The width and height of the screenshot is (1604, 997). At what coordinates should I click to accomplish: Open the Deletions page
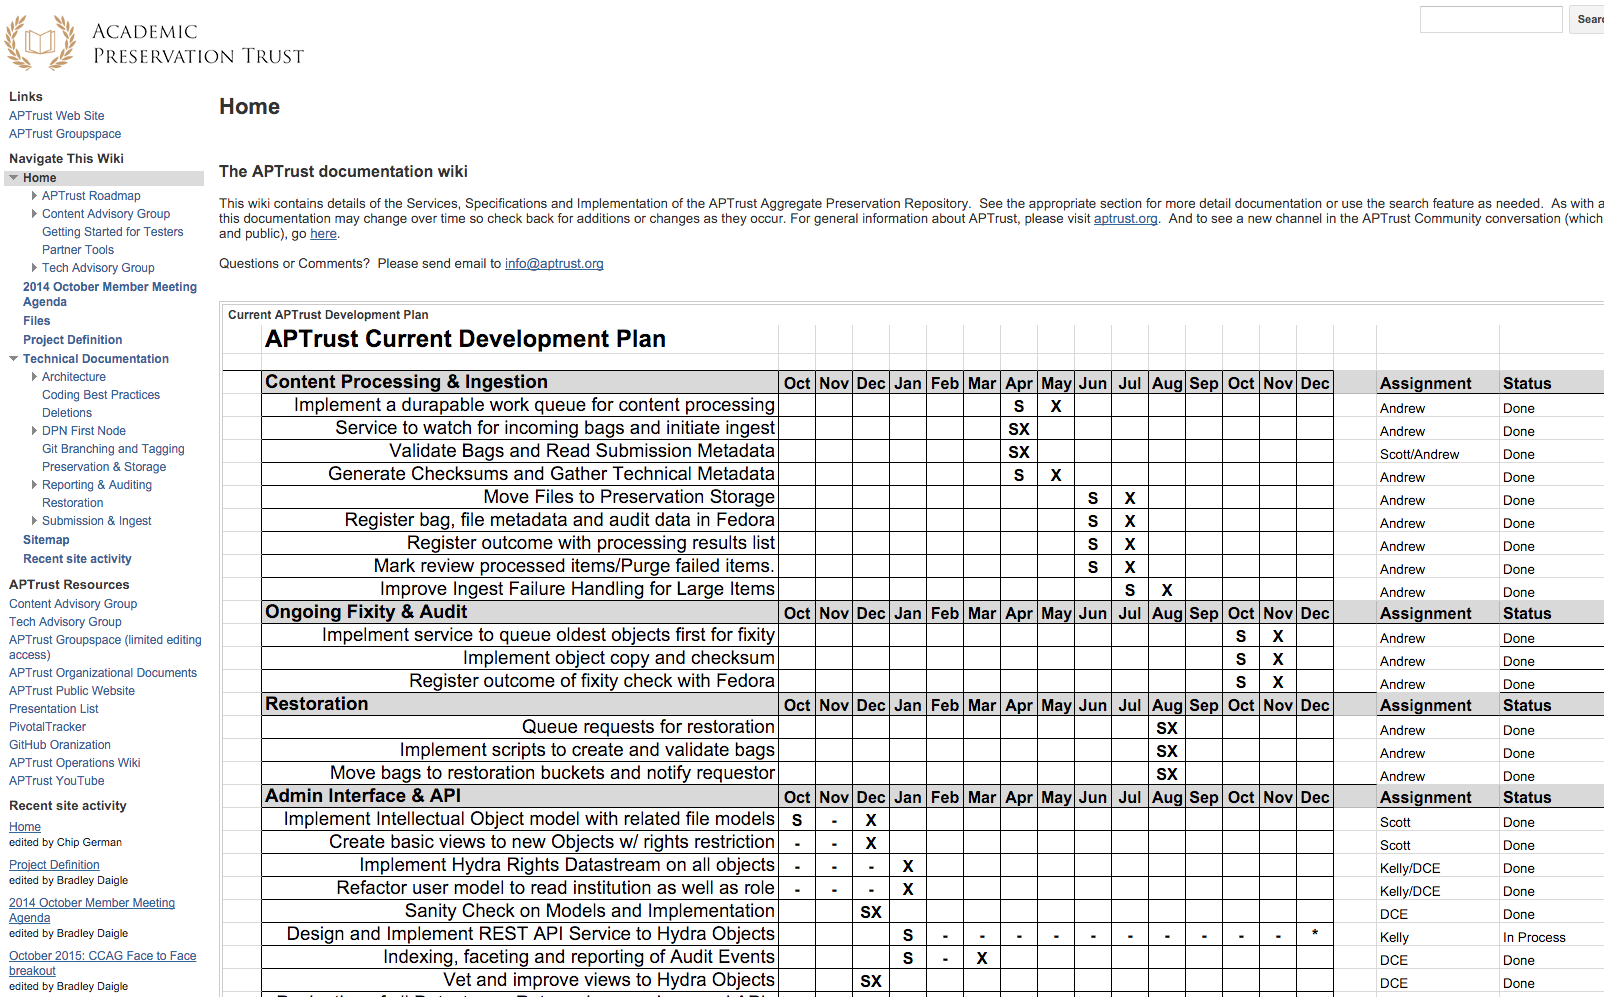pos(67,413)
